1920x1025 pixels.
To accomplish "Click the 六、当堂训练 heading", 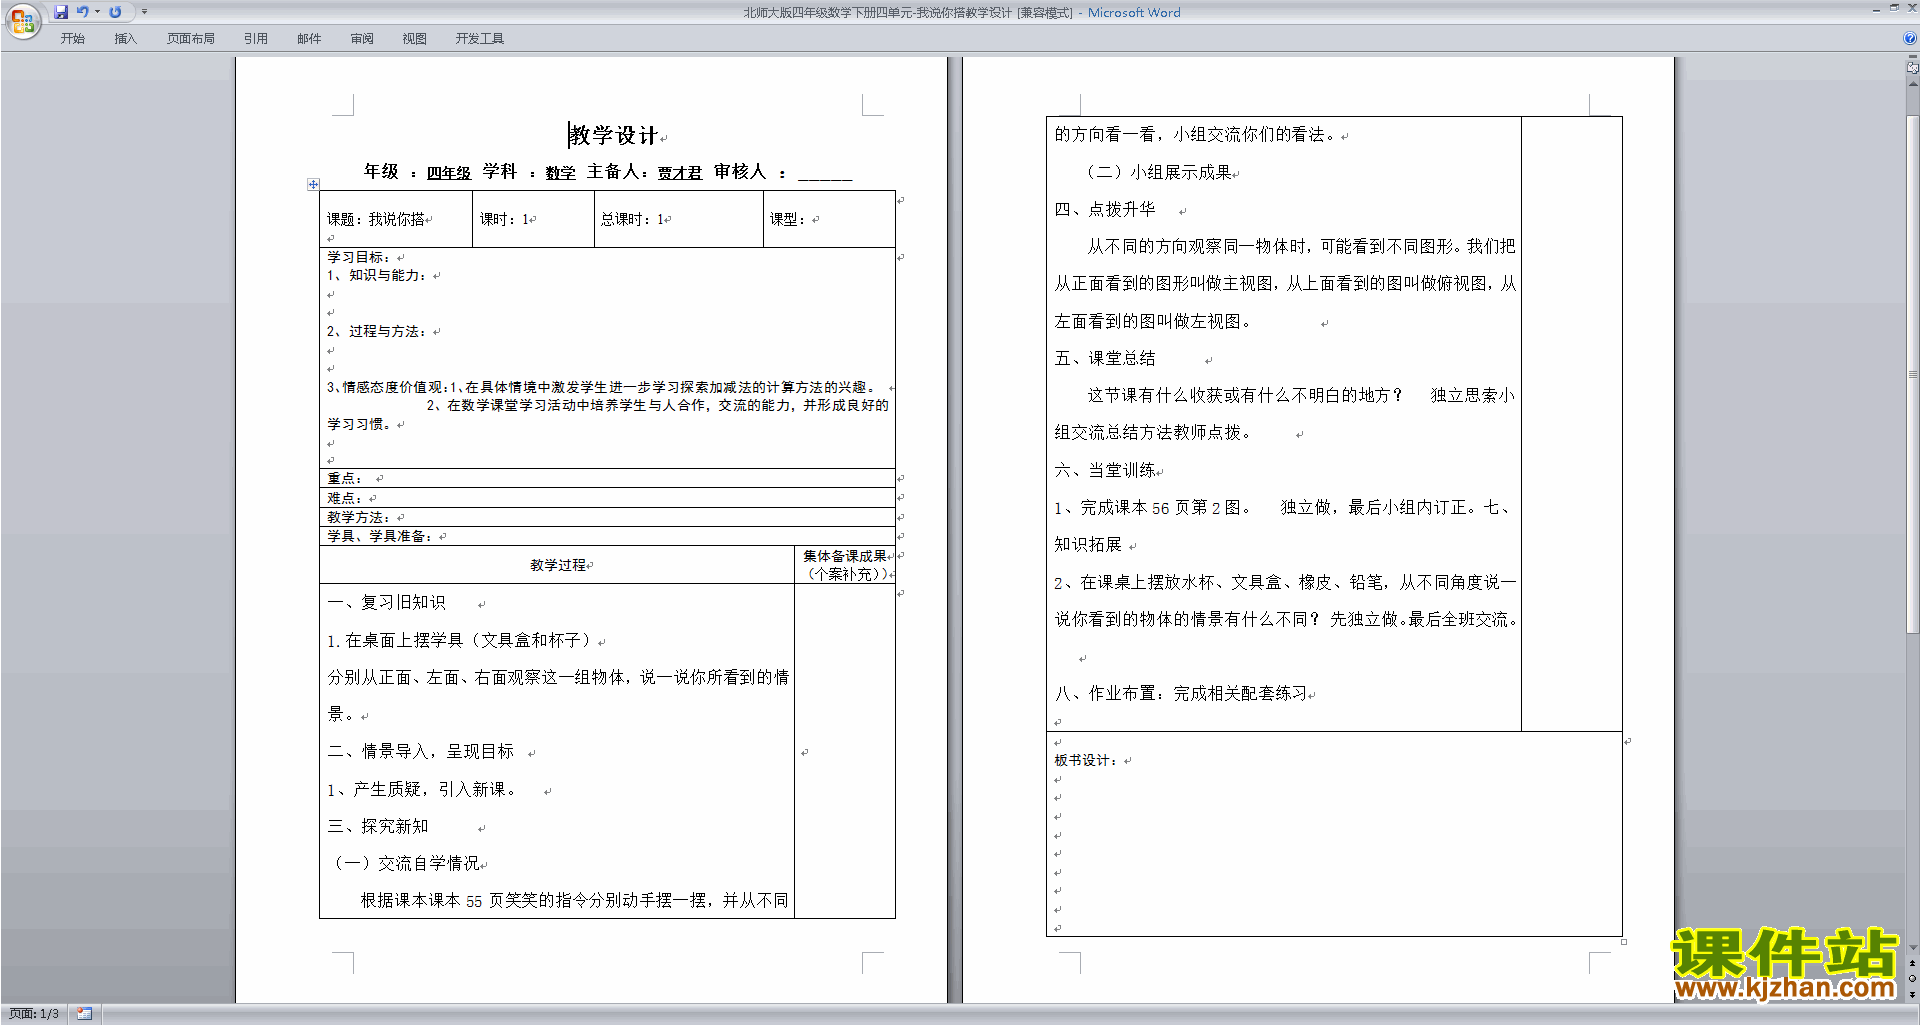I will coord(1105,470).
